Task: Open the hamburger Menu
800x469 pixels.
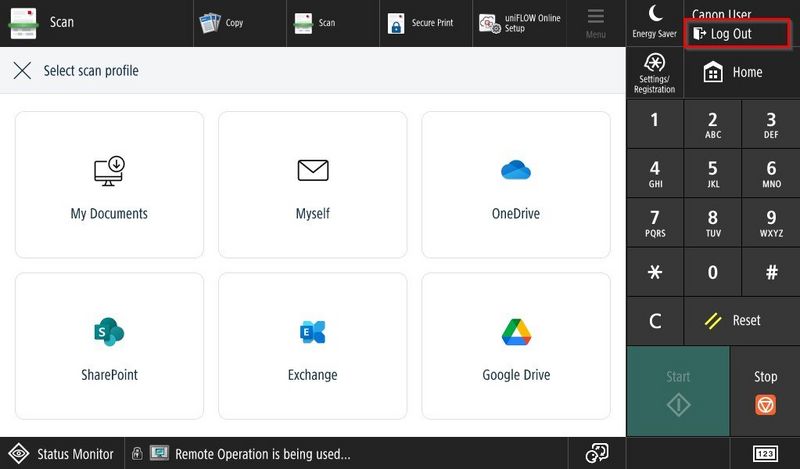Action: tap(596, 22)
